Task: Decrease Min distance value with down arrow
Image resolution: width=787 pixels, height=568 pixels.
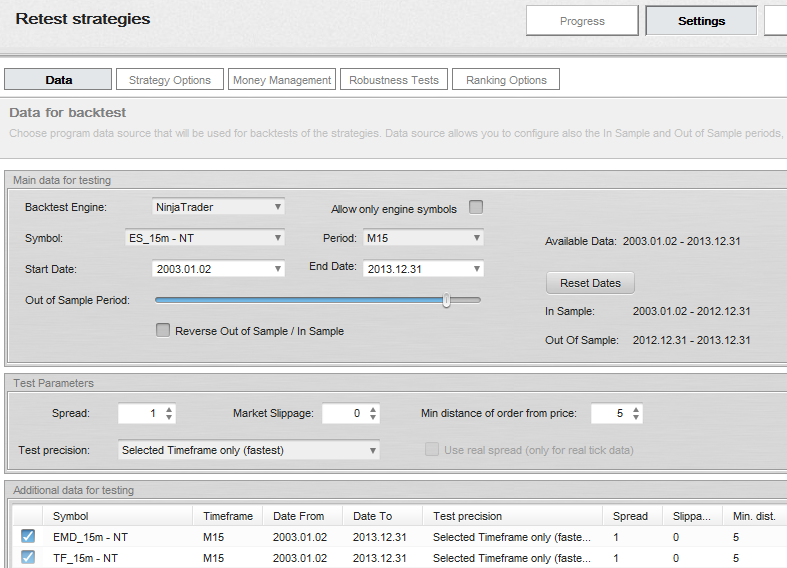Action: coord(636,417)
